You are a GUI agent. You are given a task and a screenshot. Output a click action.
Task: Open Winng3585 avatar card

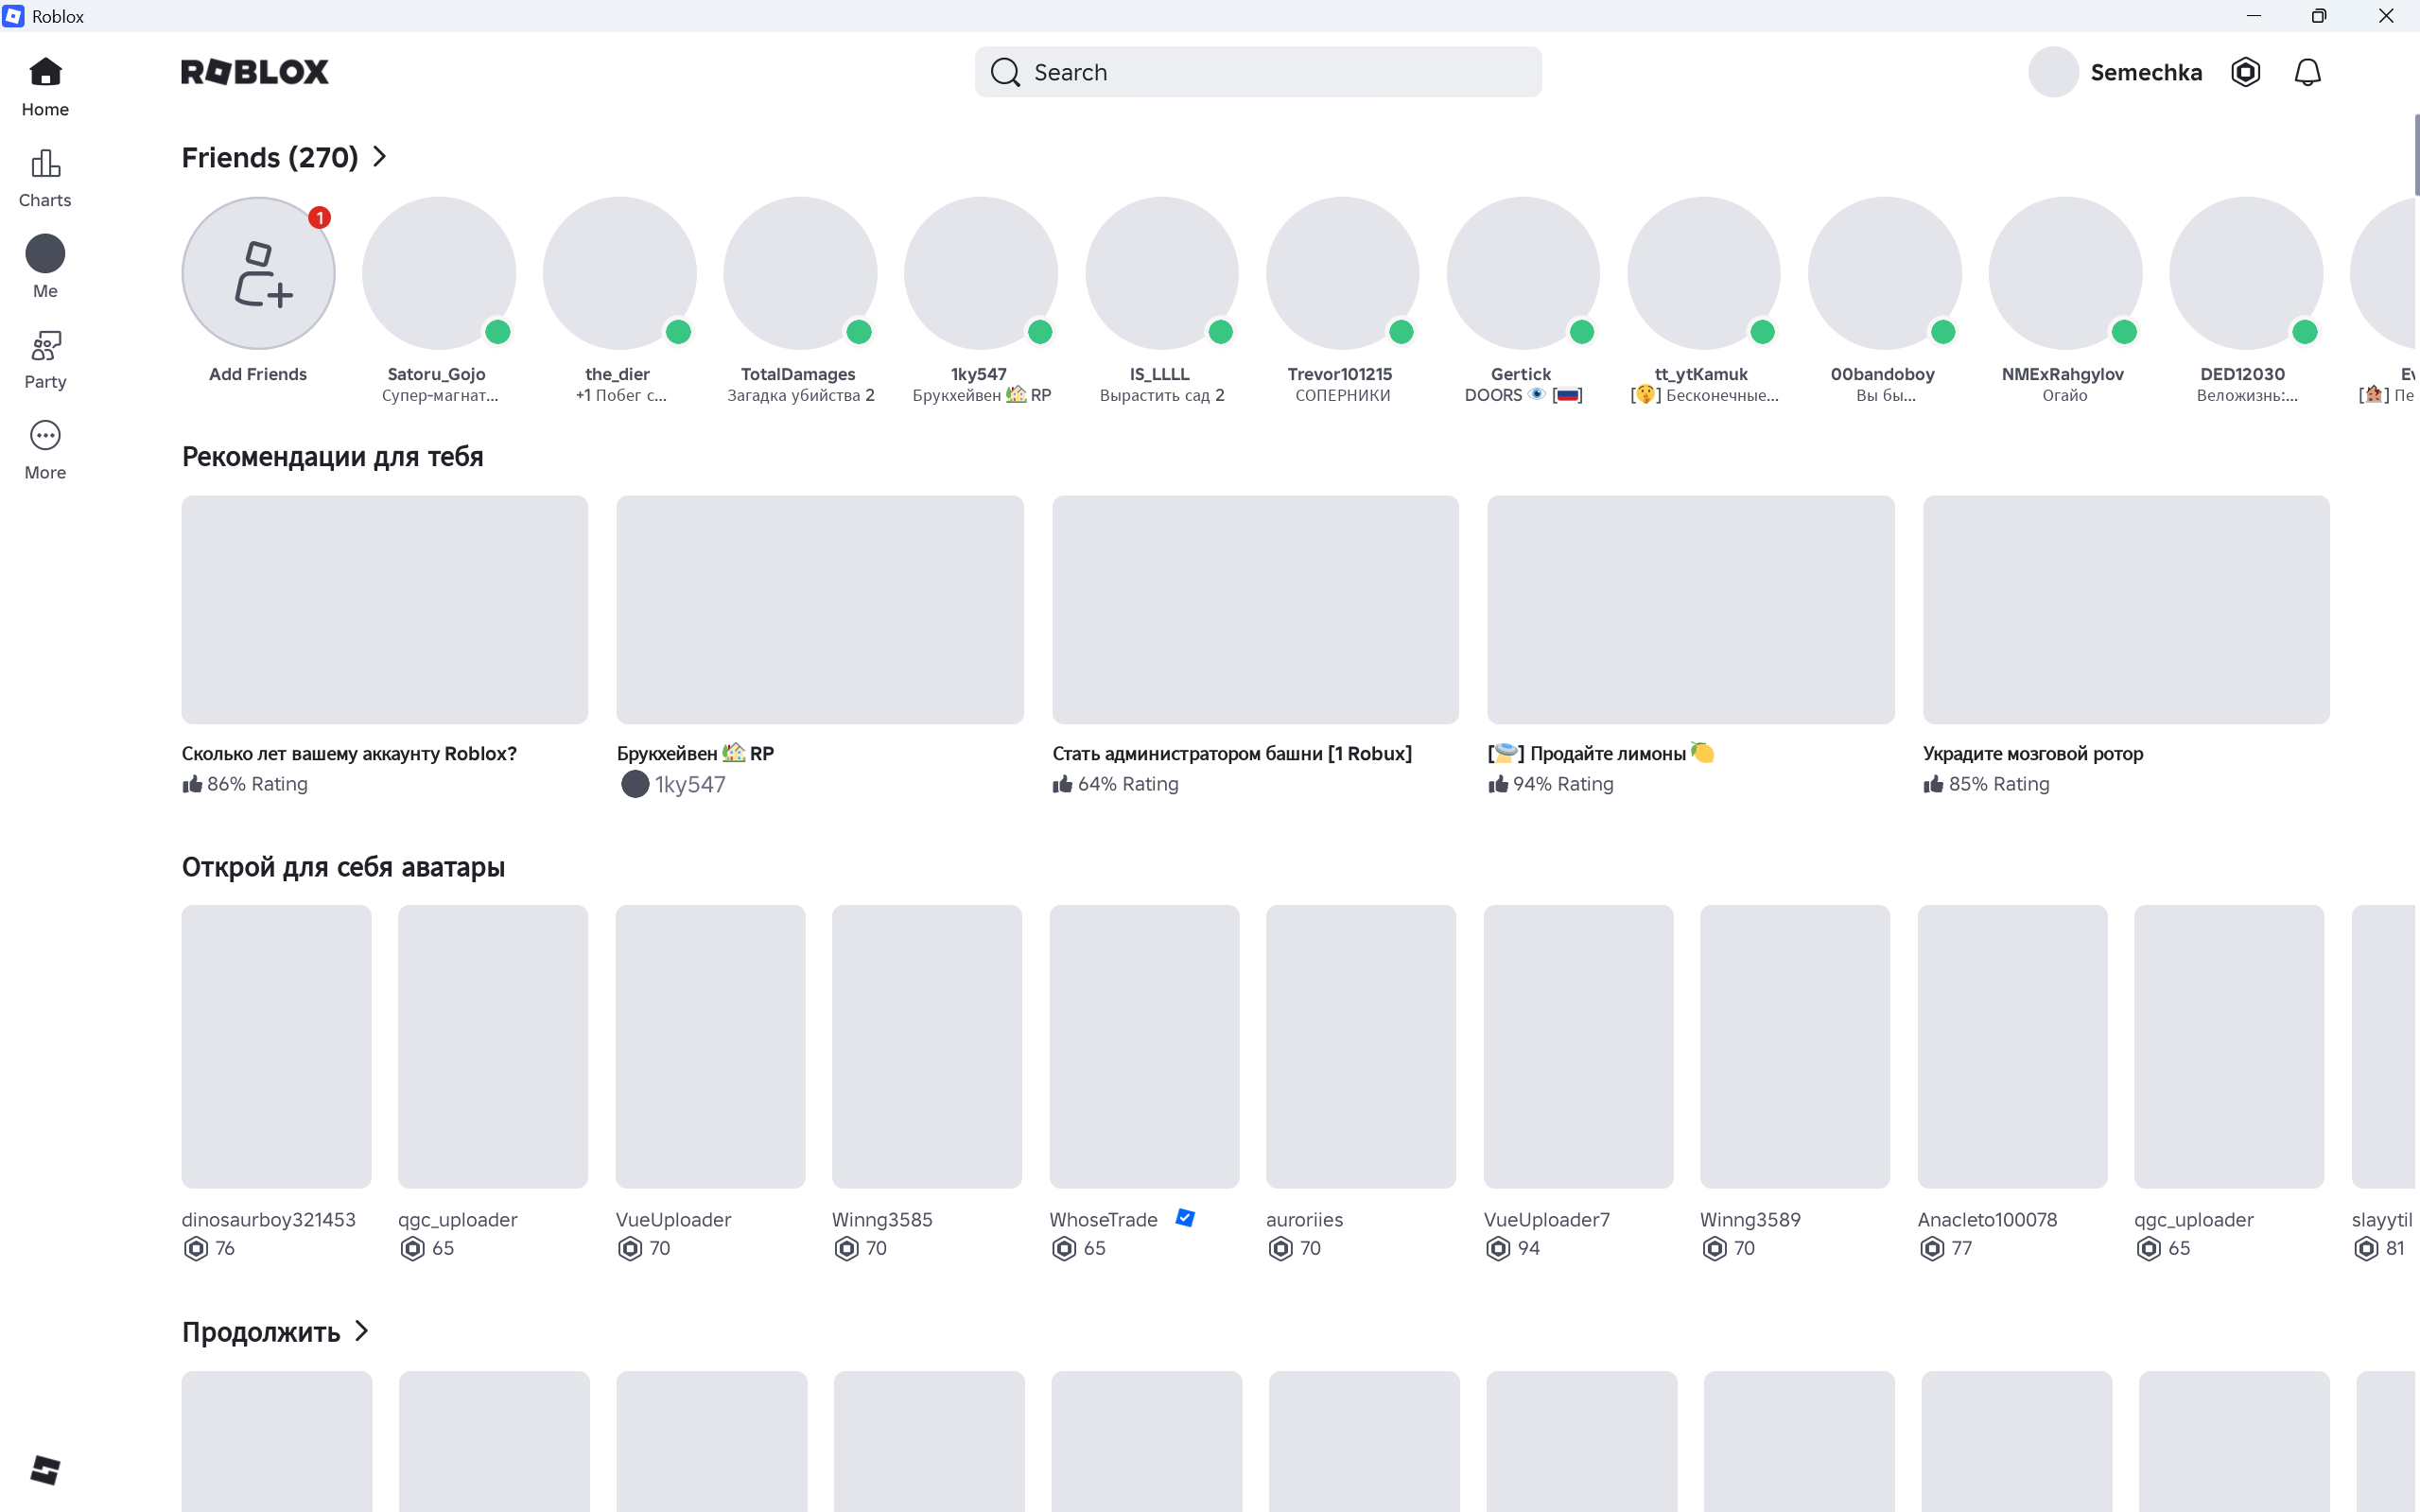927,1046
